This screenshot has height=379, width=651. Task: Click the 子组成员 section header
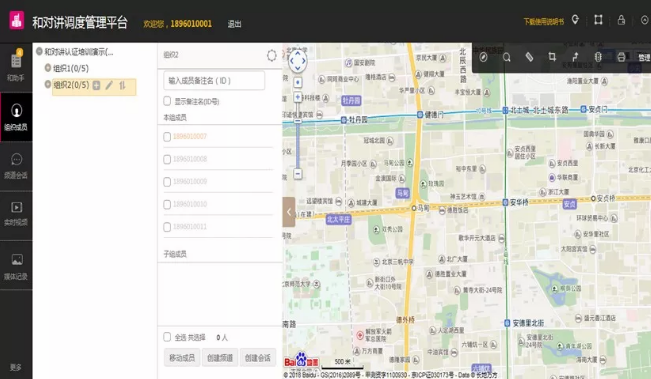175,254
